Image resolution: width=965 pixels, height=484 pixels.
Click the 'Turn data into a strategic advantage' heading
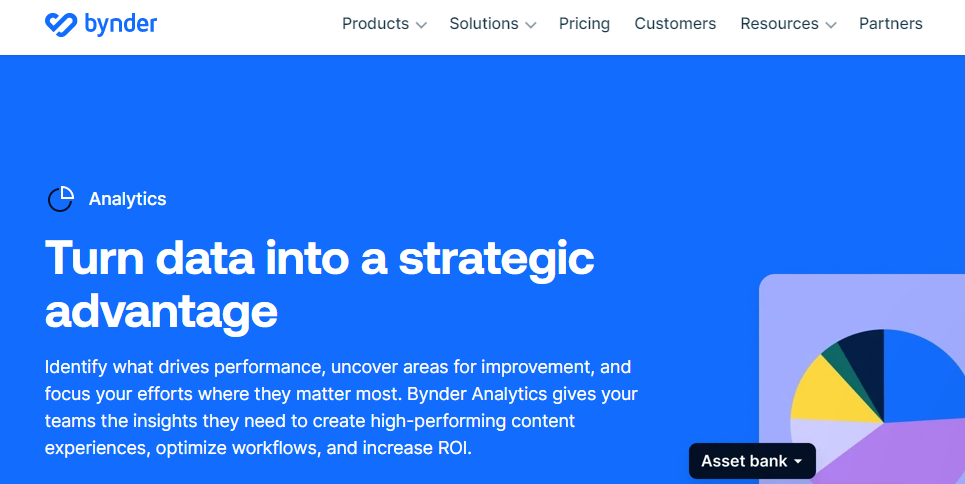point(320,284)
